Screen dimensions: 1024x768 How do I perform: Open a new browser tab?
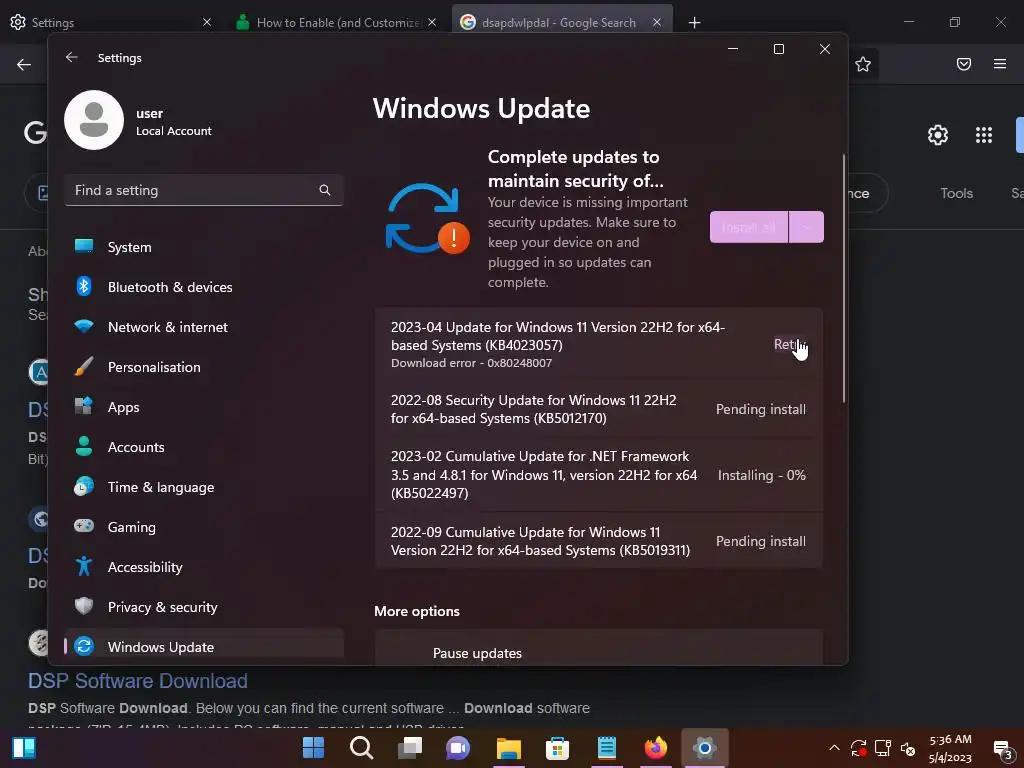tap(694, 23)
